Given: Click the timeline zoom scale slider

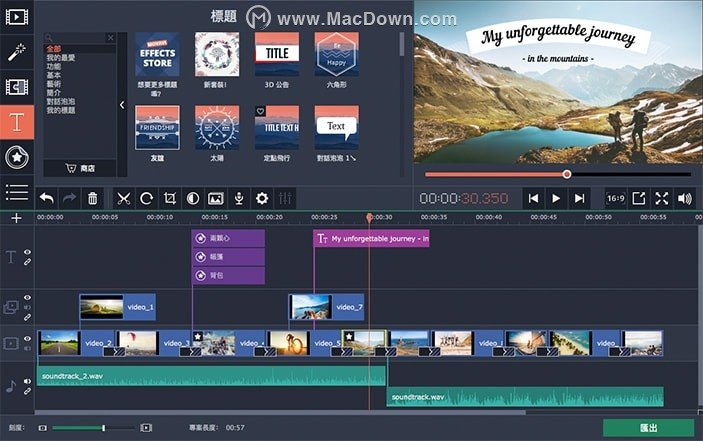Looking at the screenshot, I should click(93, 428).
